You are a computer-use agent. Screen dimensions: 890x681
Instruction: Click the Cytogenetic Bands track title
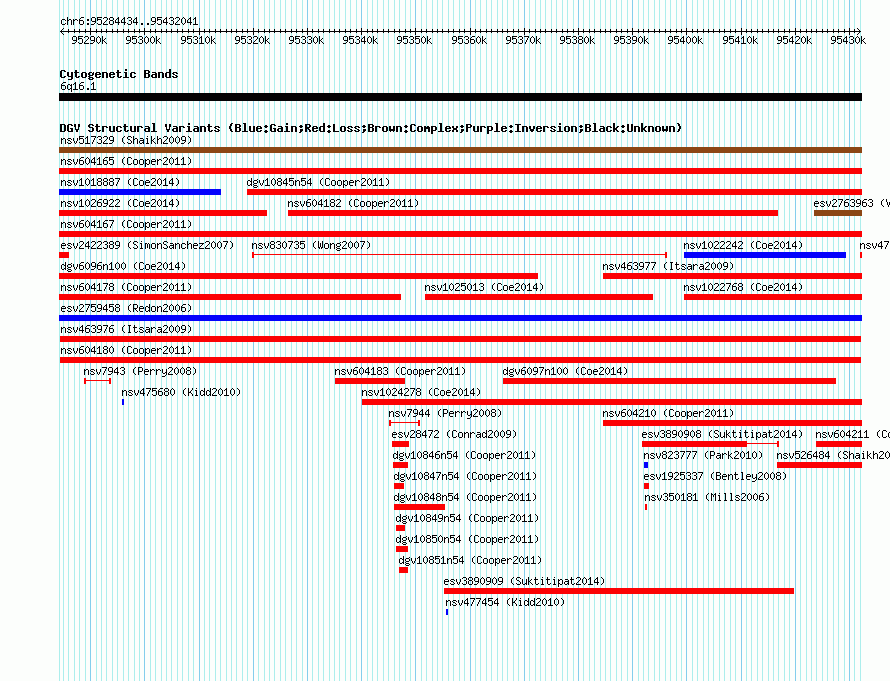(119, 74)
